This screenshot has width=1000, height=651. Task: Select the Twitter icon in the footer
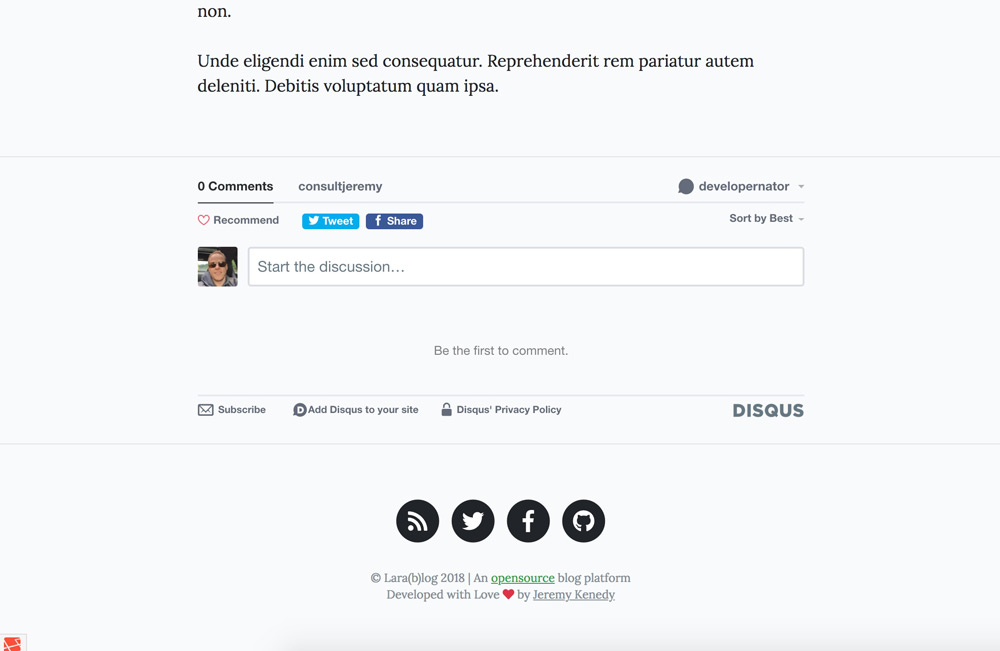click(472, 521)
